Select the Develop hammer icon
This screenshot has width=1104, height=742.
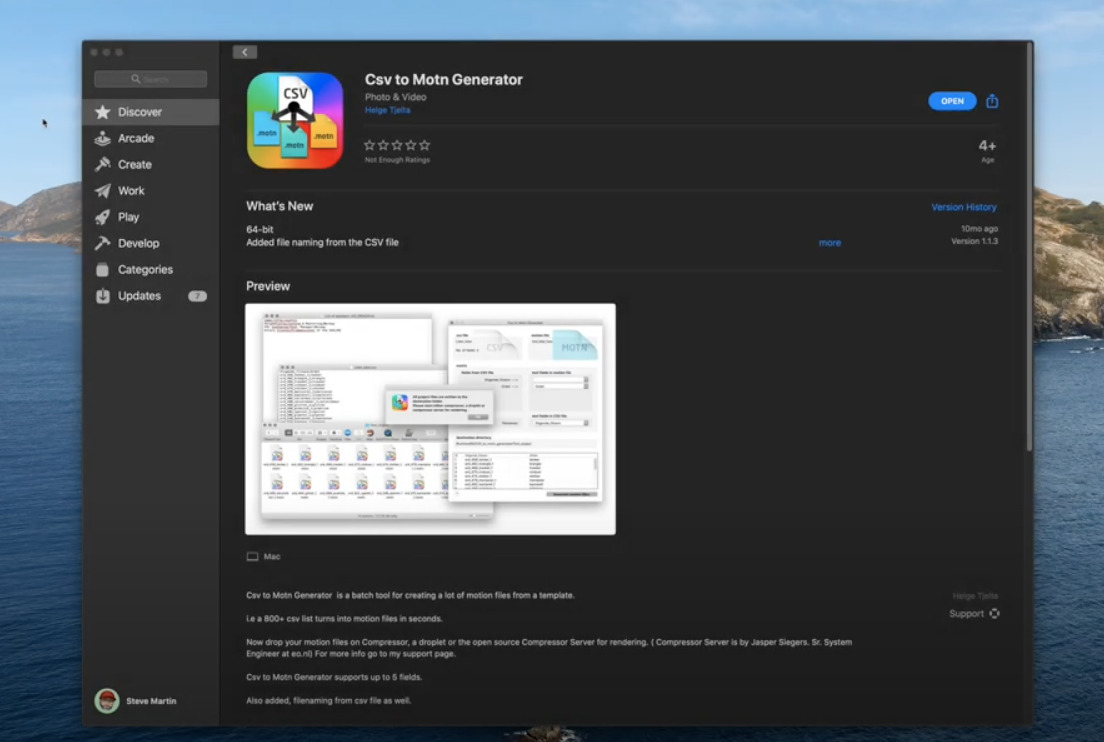point(103,243)
